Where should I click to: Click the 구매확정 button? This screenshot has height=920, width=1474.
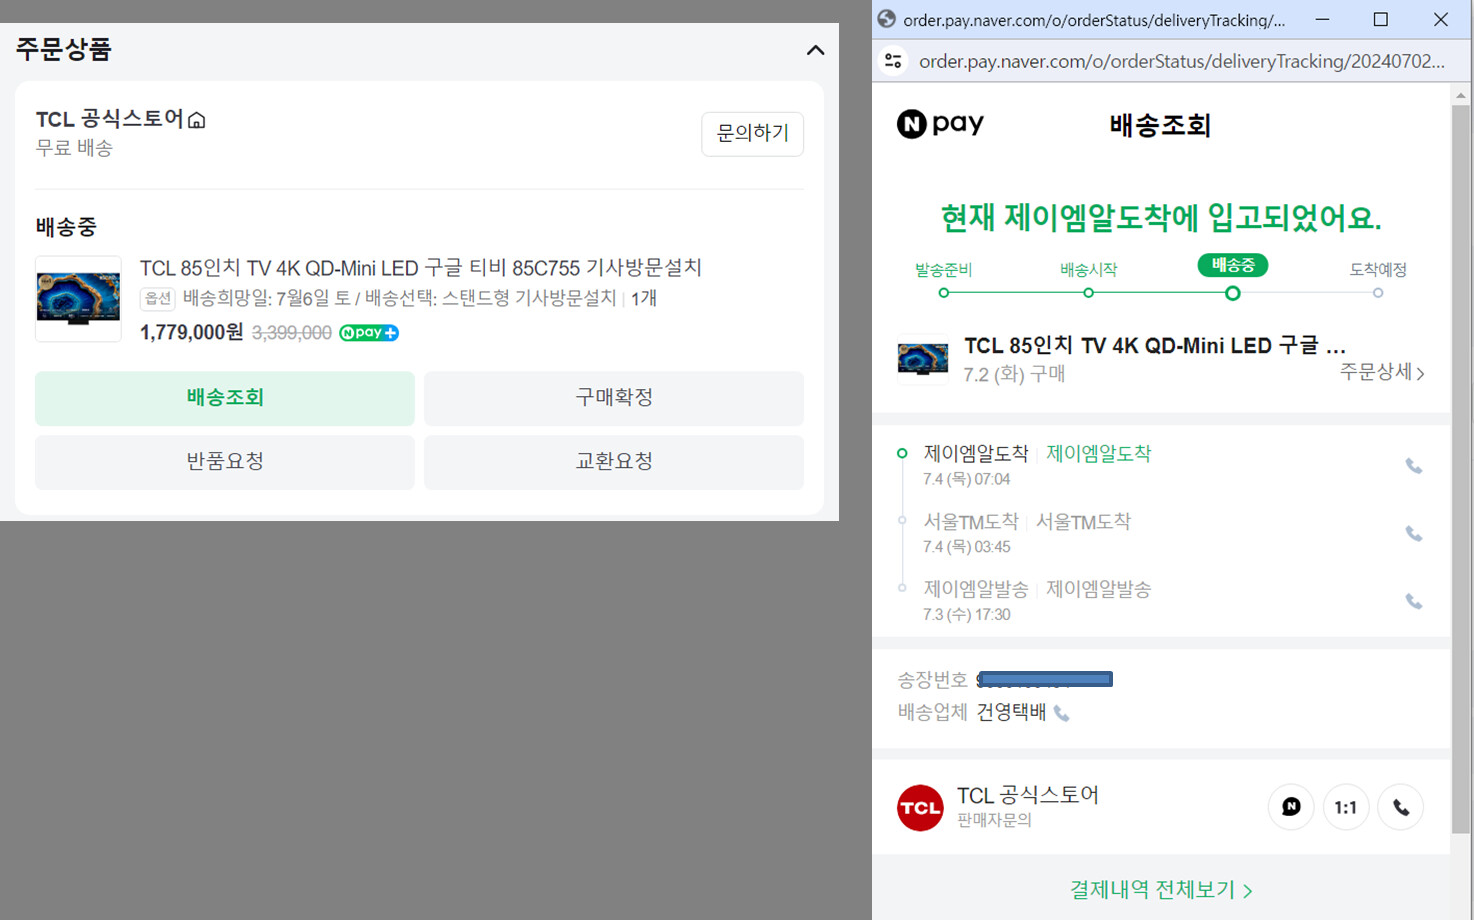[x=614, y=398]
